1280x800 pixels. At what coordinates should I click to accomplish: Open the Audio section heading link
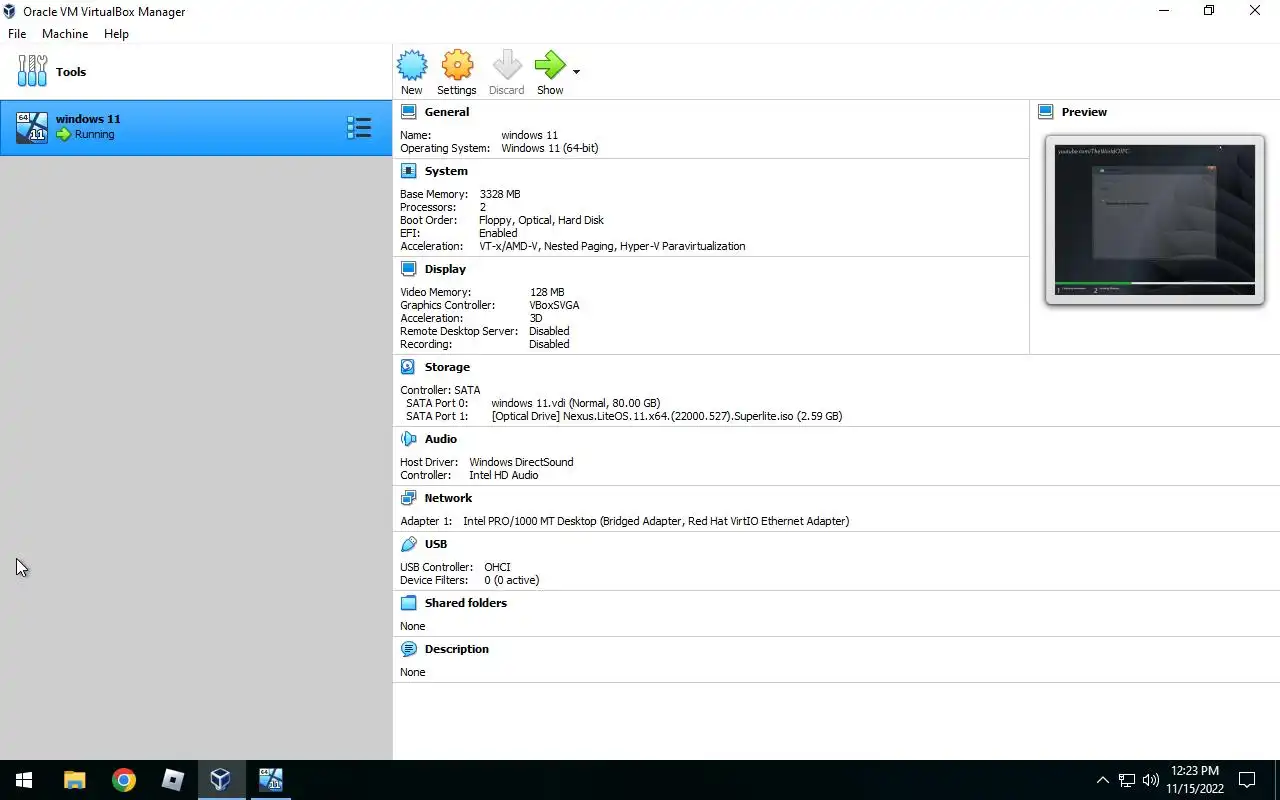click(x=441, y=439)
